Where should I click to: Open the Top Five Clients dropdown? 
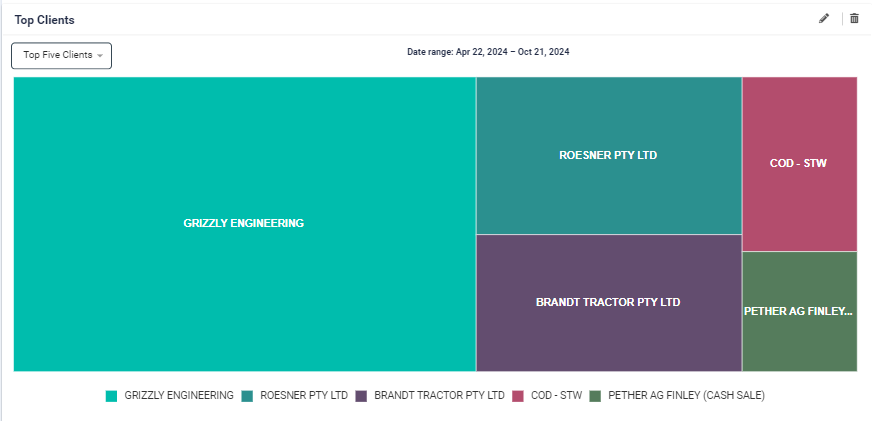pyautogui.click(x=61, y=55)
